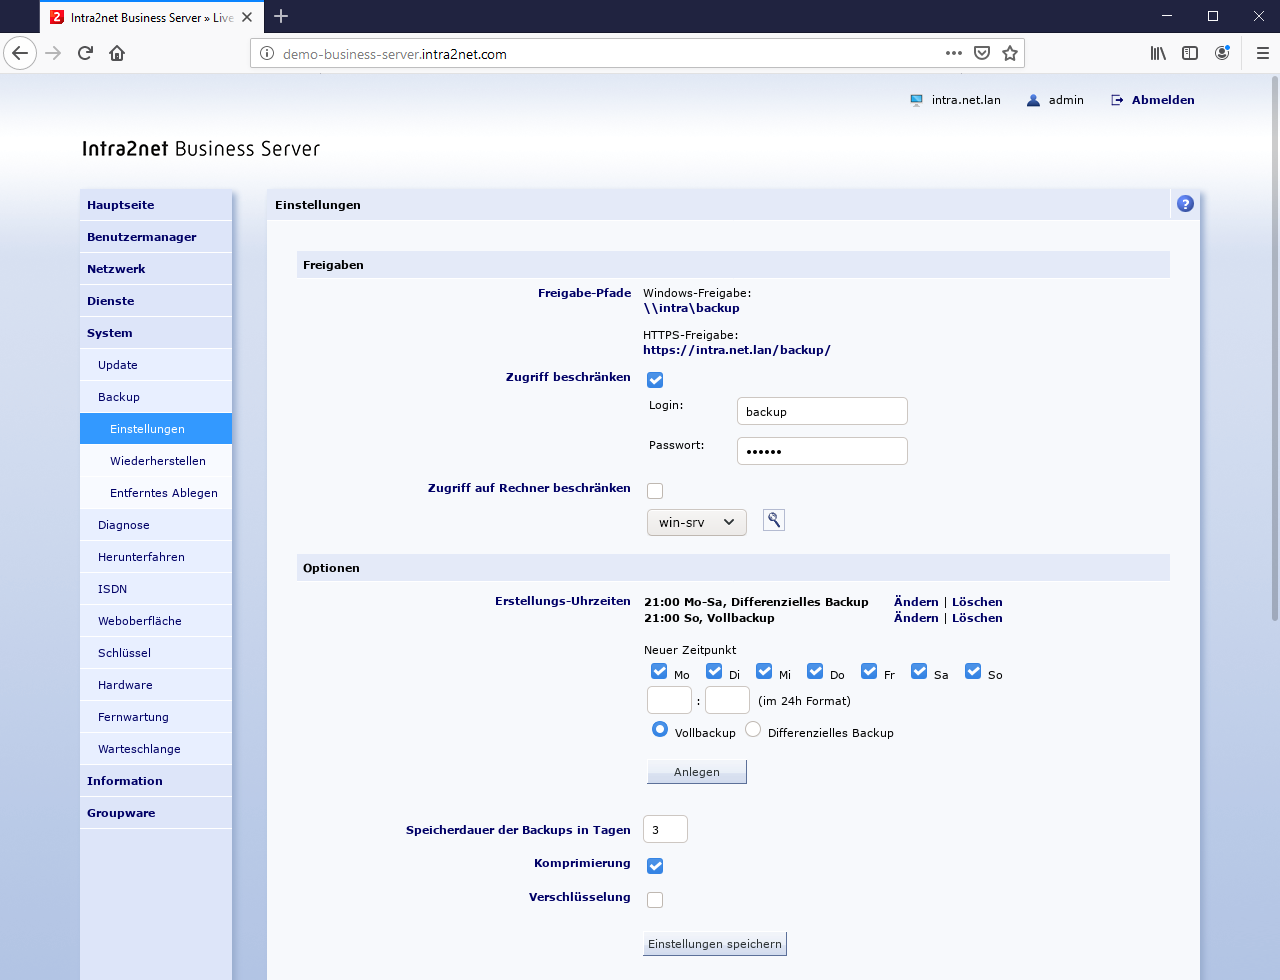Open Backup submenu item
The width and height of the screenshot is (1280, 980).
pos(156,397)
